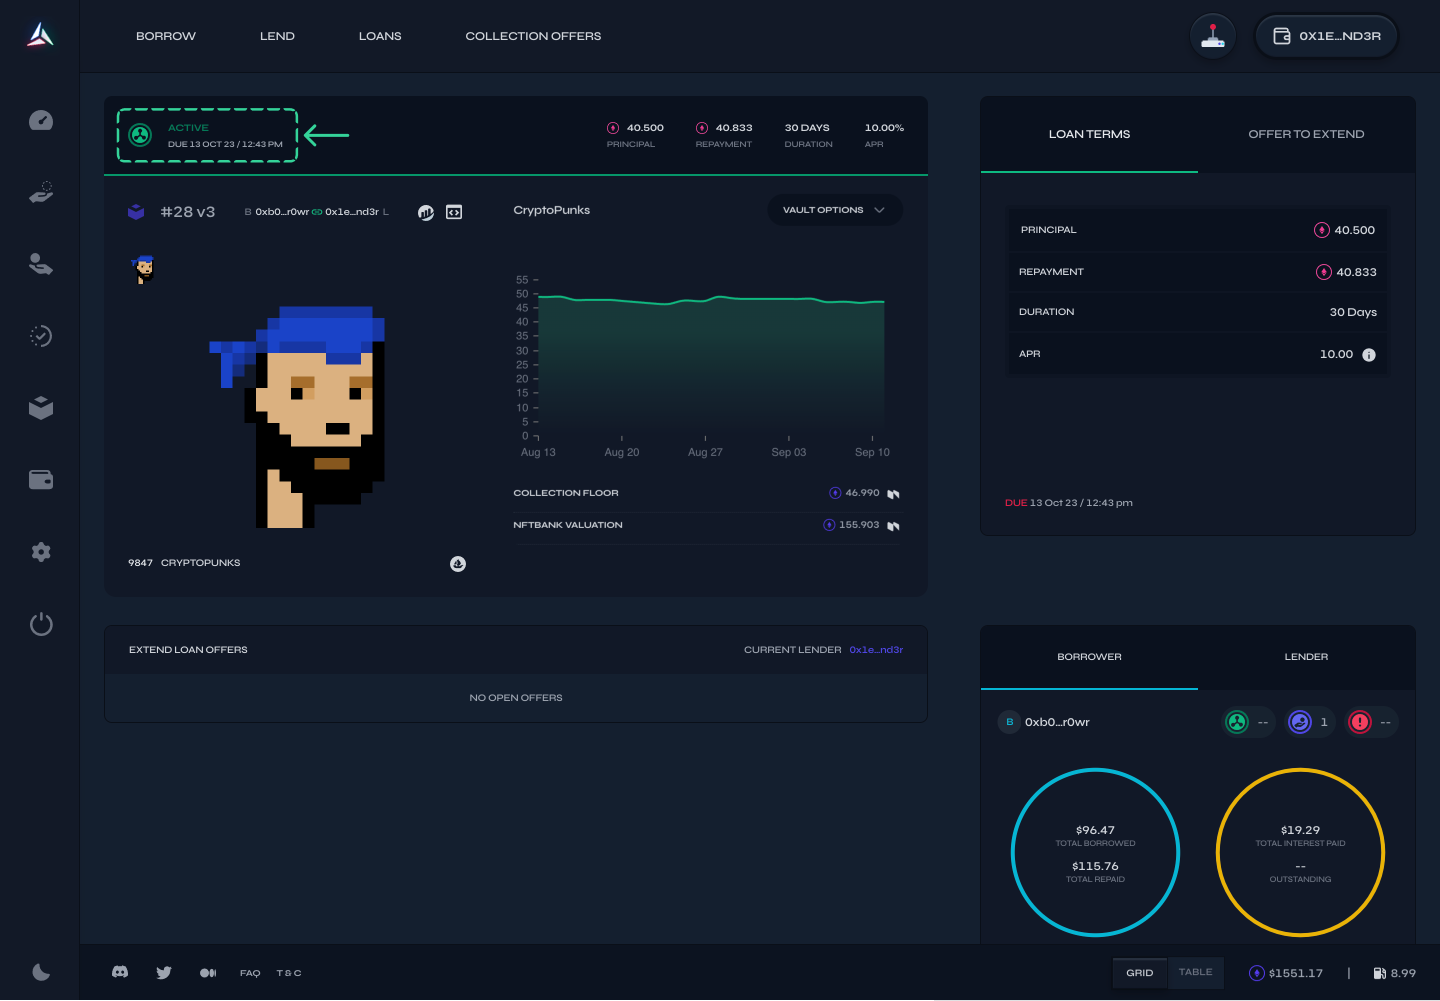Click NO OPEN OFFERS text

516,698
